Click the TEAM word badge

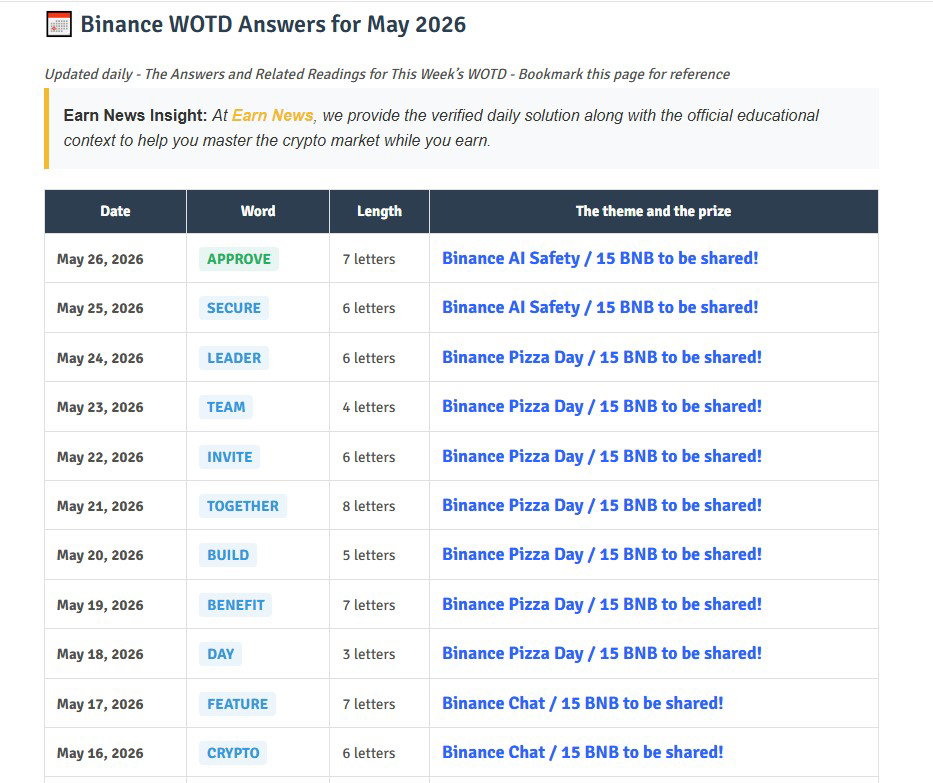click(226, 407)
